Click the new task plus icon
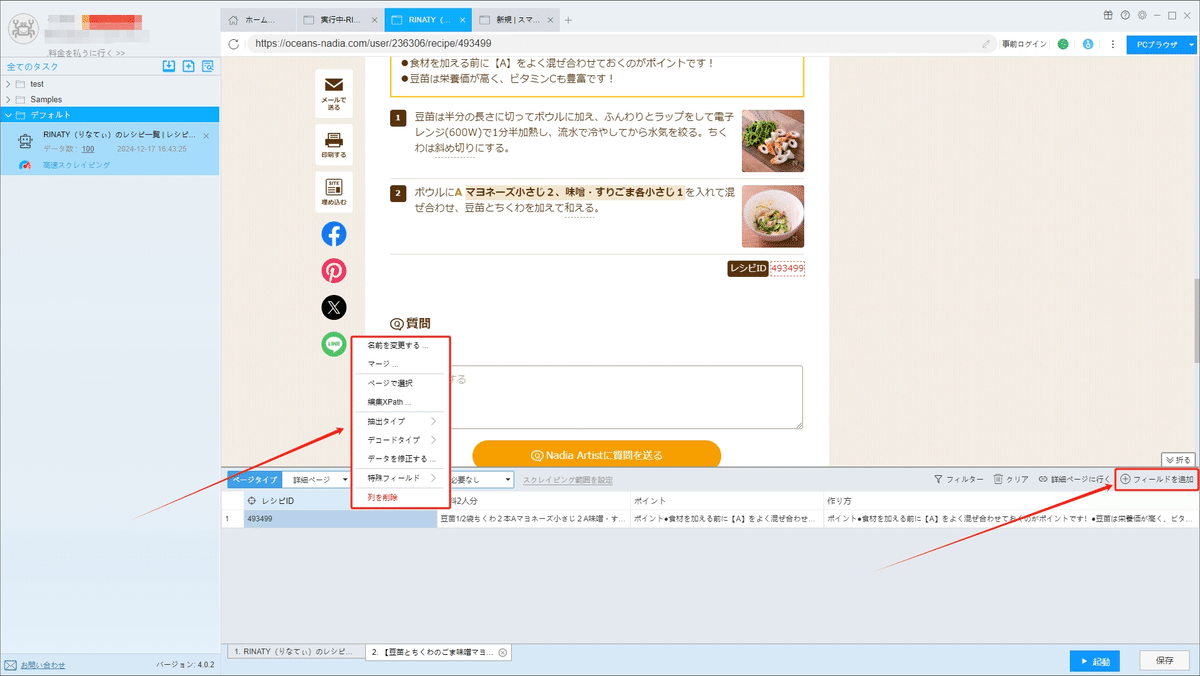Viewport: 1200px width, 676px height. (x=188, y=66)
